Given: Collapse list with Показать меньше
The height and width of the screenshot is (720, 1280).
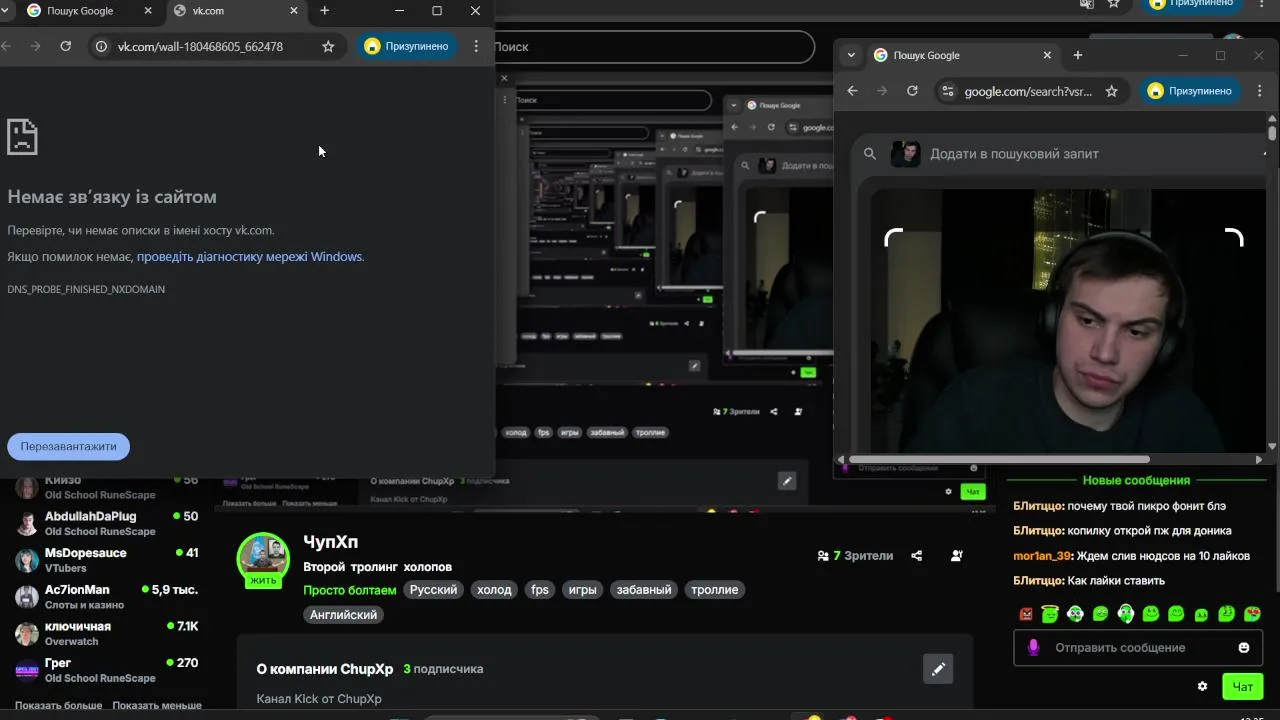Looking at the screenshot, I should pos(157,705).
